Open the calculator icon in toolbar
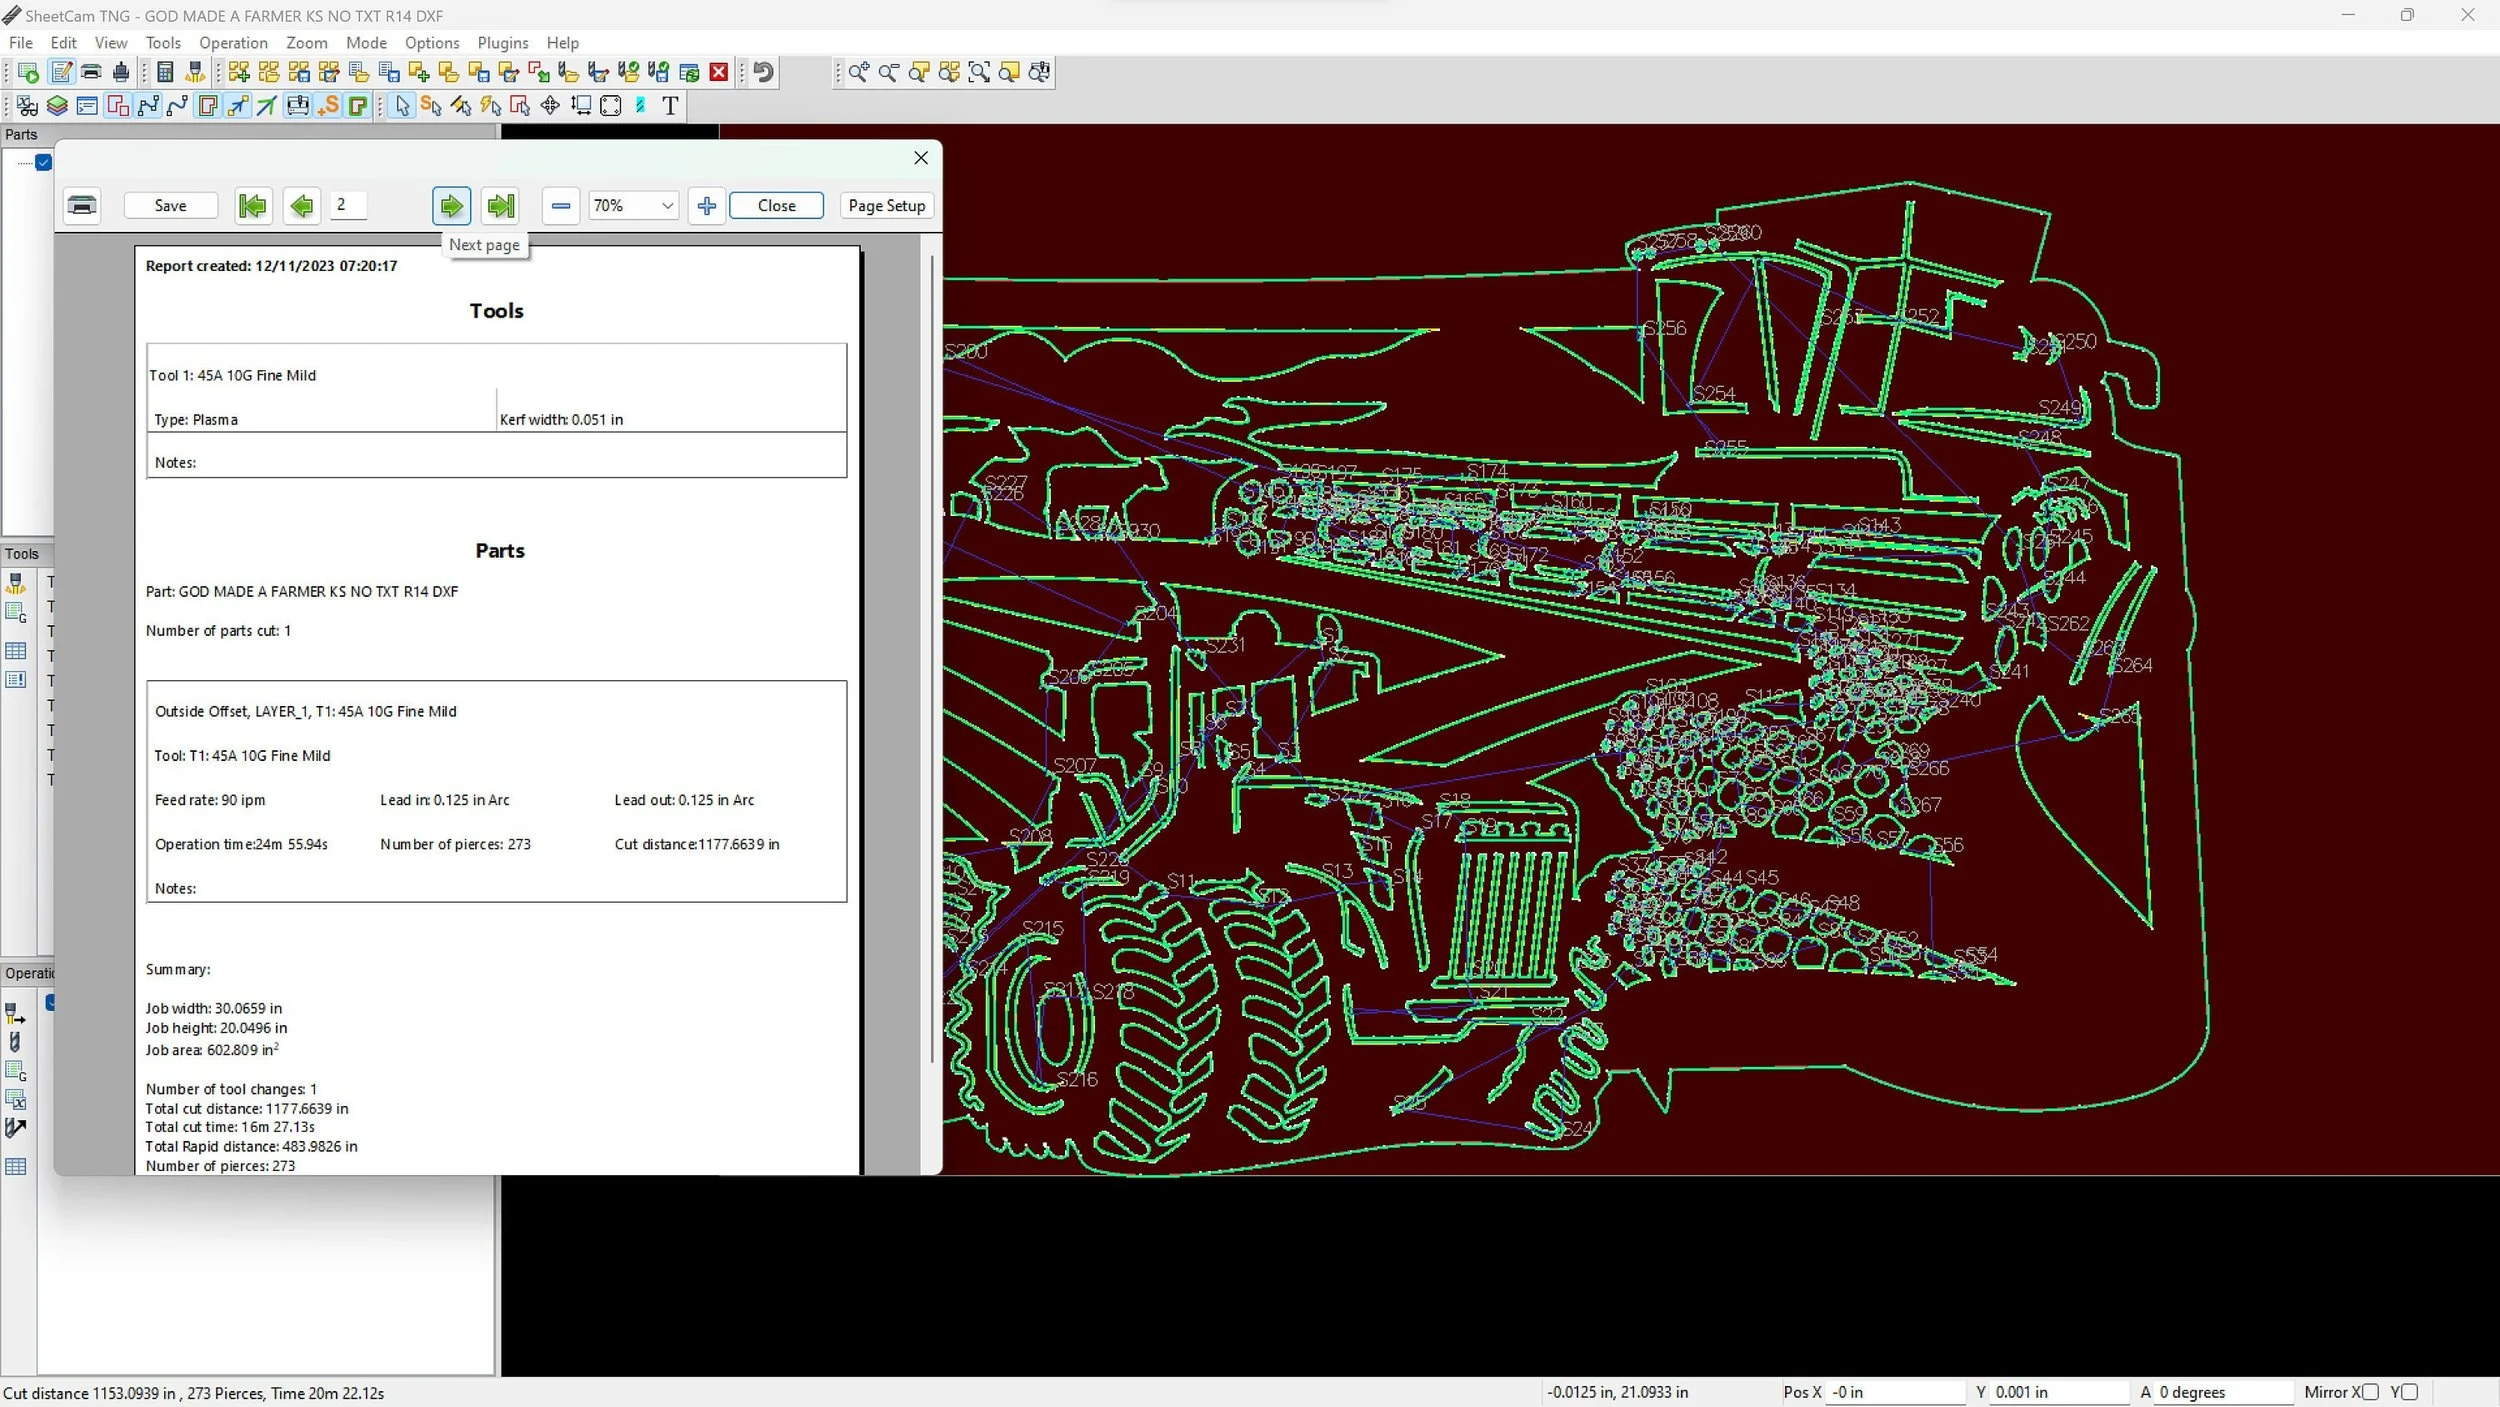 click(166, 72)
